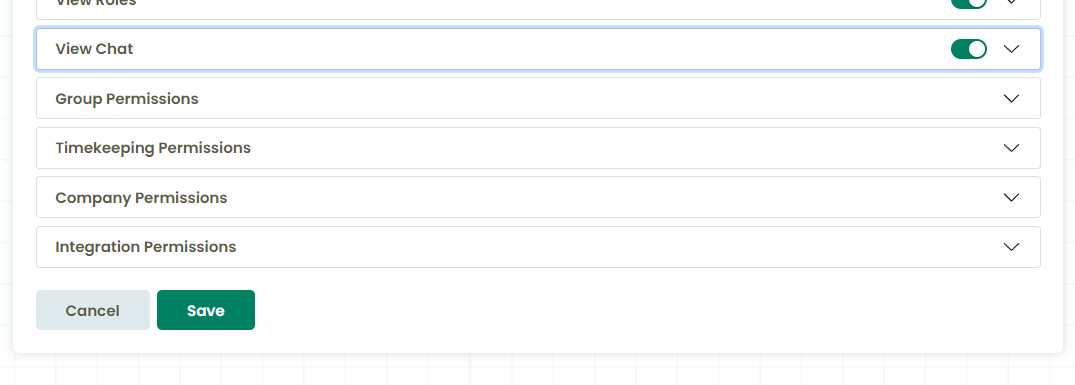This screenshot has width=1075, height=385.
Task: Open the Timekeeping Permissions chevron
Action: point(1011,148)
